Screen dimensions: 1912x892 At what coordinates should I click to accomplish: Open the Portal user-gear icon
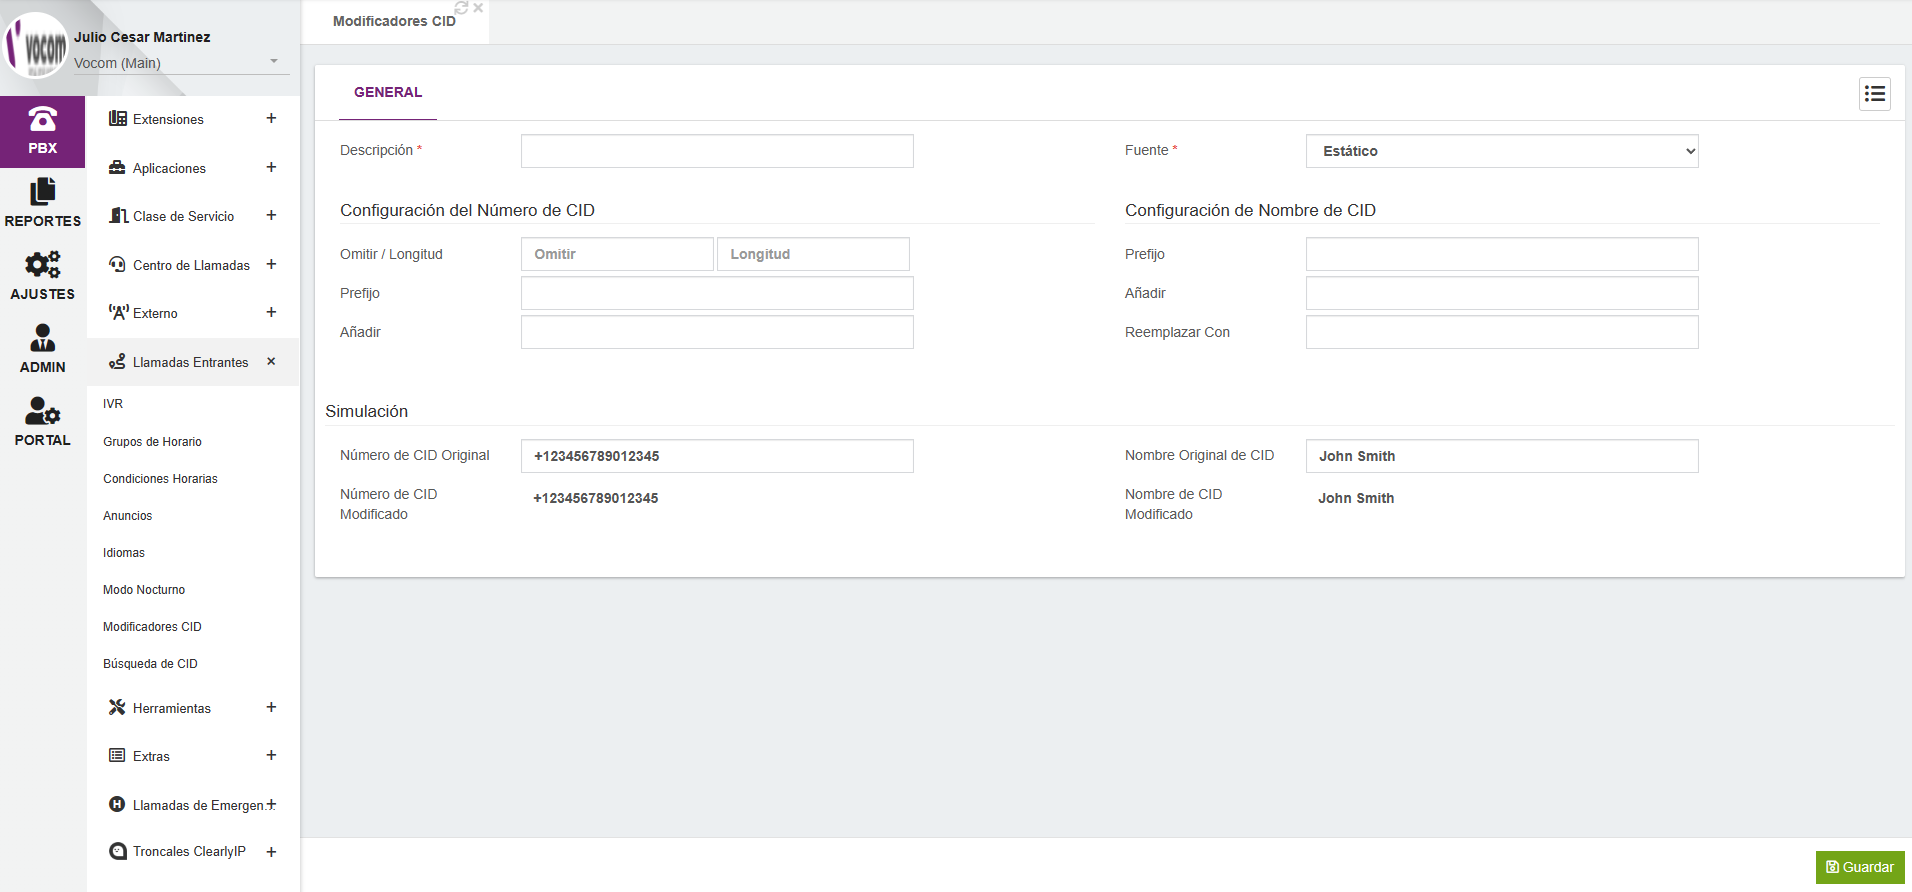pos(42,411)
